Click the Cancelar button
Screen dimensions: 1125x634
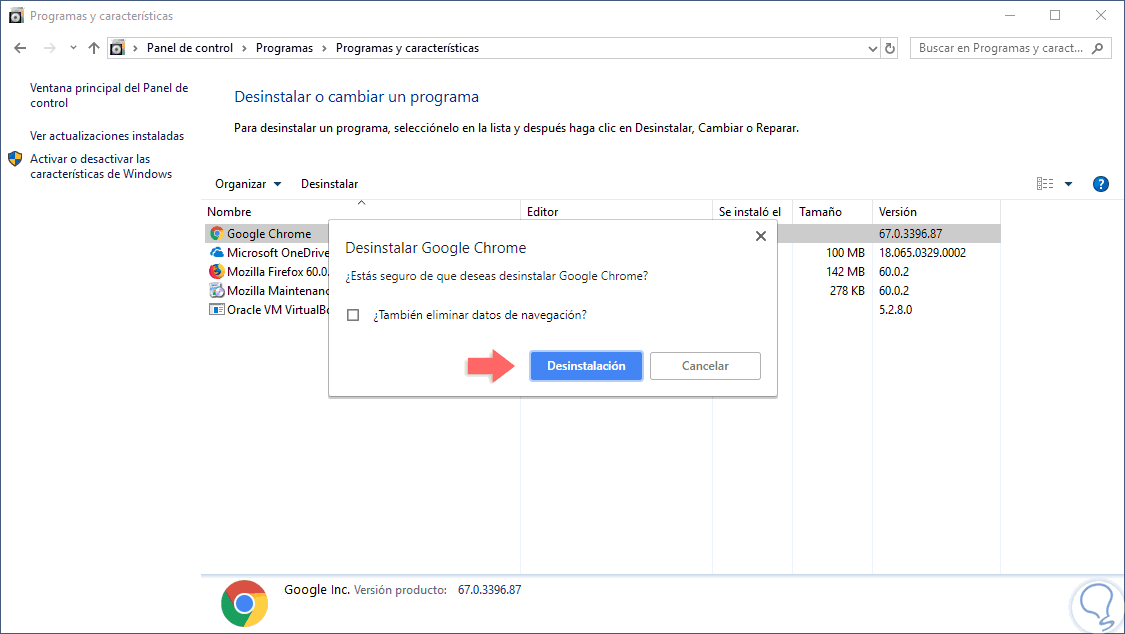pyautogui.click(x=705, y=366)
